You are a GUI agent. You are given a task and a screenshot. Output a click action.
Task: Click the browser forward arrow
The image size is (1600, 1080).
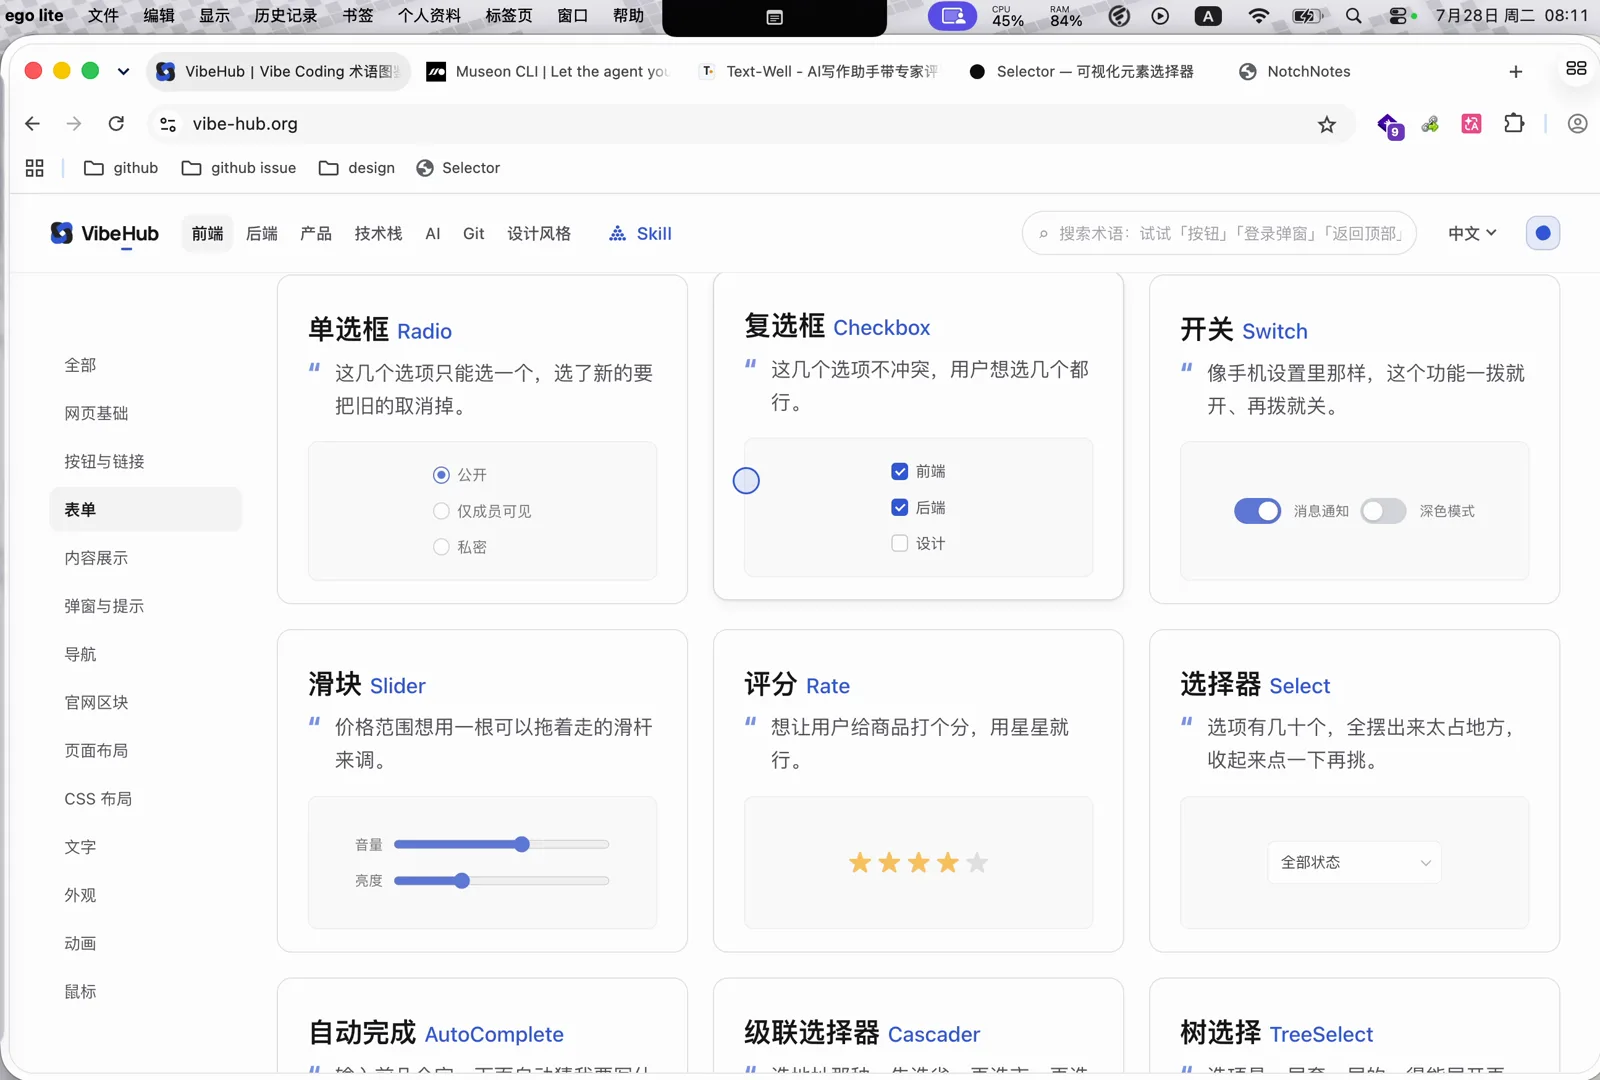click(74, 124)
